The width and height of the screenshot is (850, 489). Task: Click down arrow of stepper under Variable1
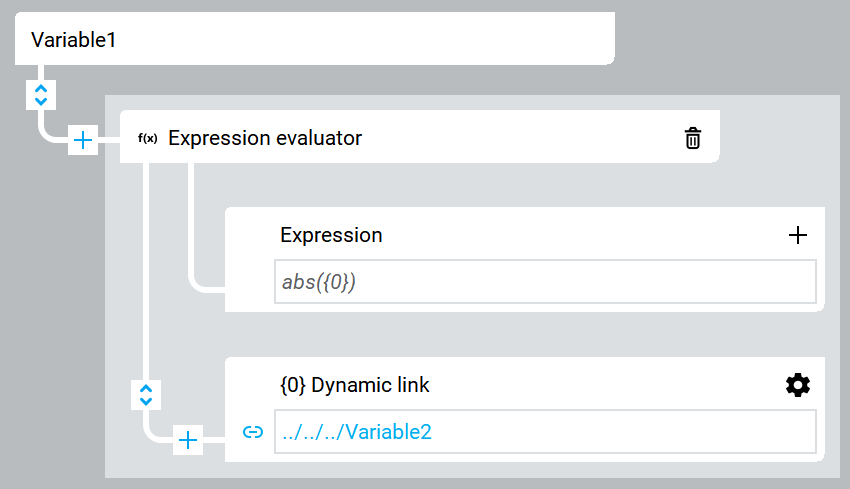point(40,101)
